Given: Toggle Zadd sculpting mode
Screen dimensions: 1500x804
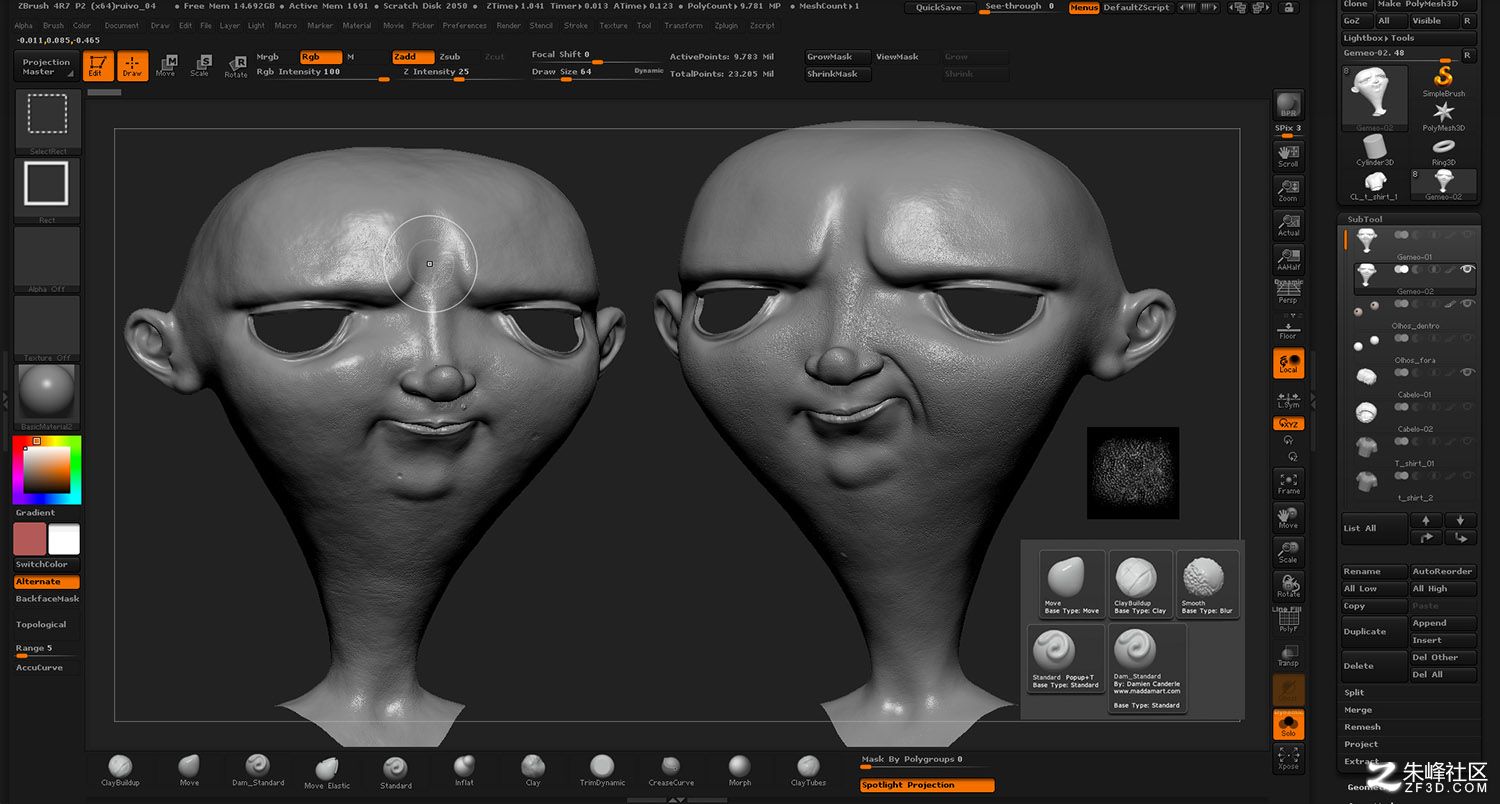Looking at the screenshot, I should click(x=413, y=57).
